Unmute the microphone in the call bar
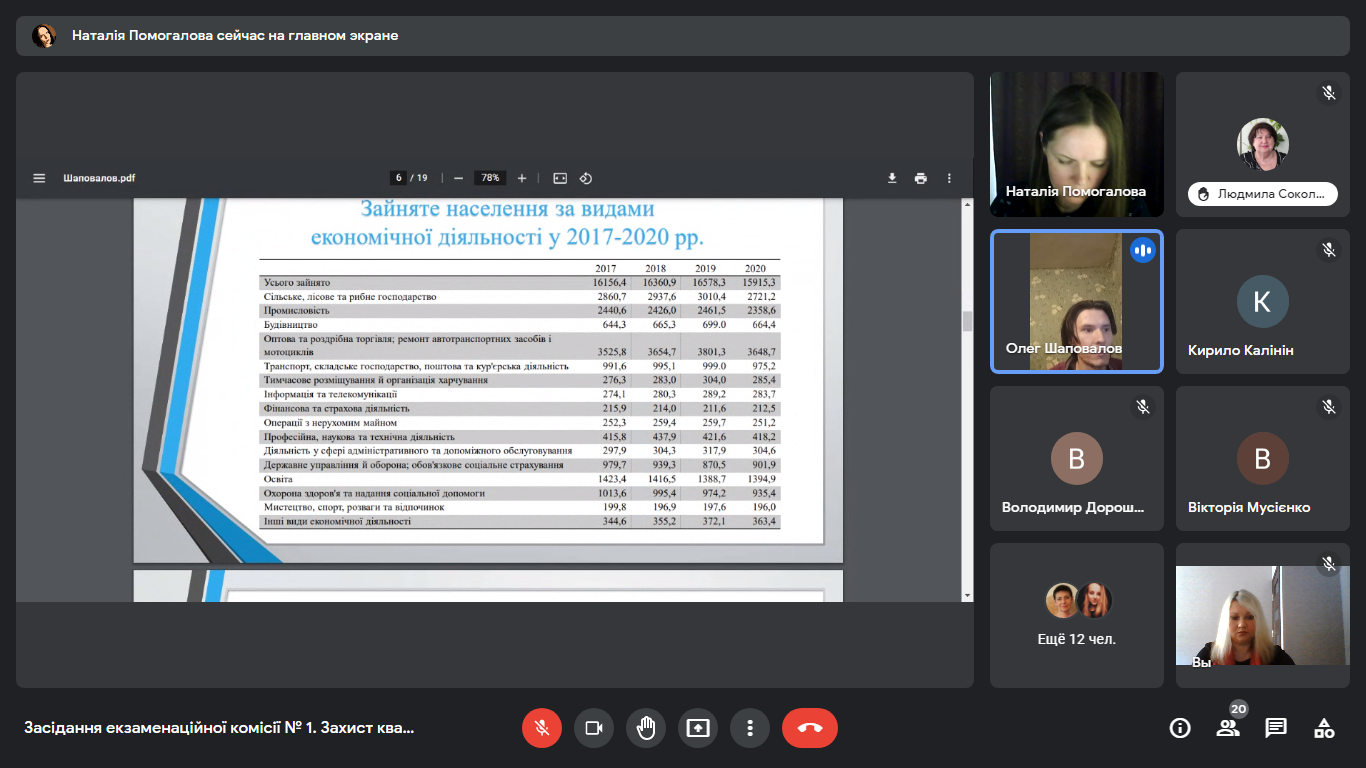This screenshot has height=768, width=1366. (x=542, y=728)
